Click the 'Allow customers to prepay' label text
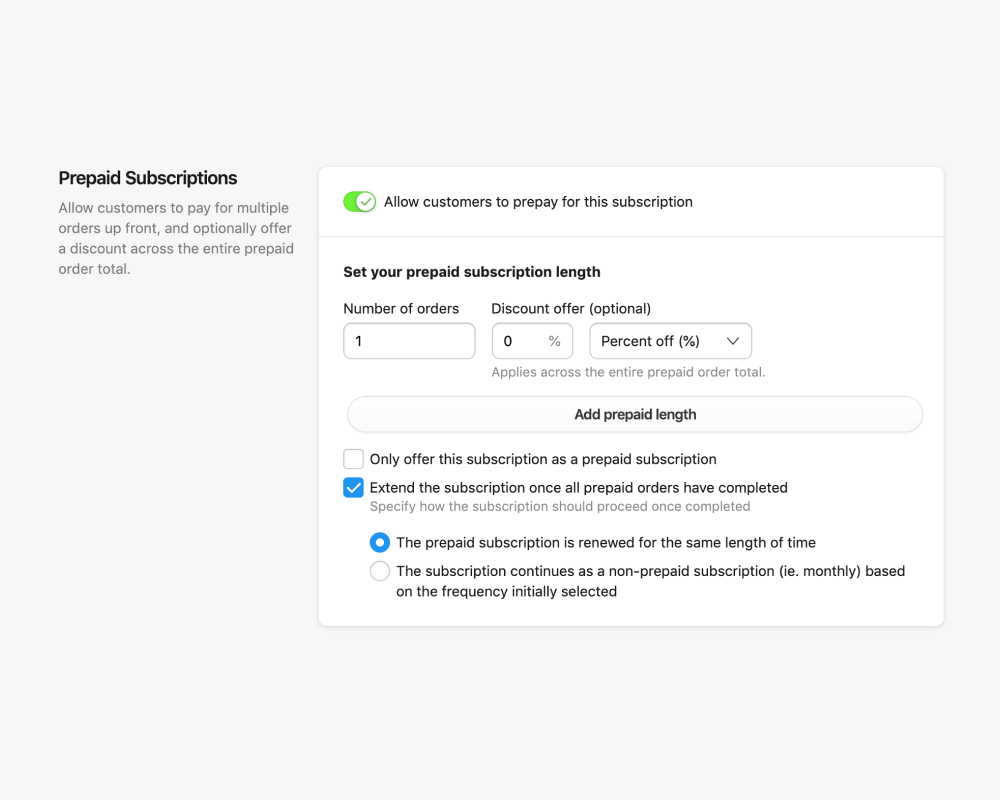The height and width of the screenshot is (800, 1000). point(538,202)
